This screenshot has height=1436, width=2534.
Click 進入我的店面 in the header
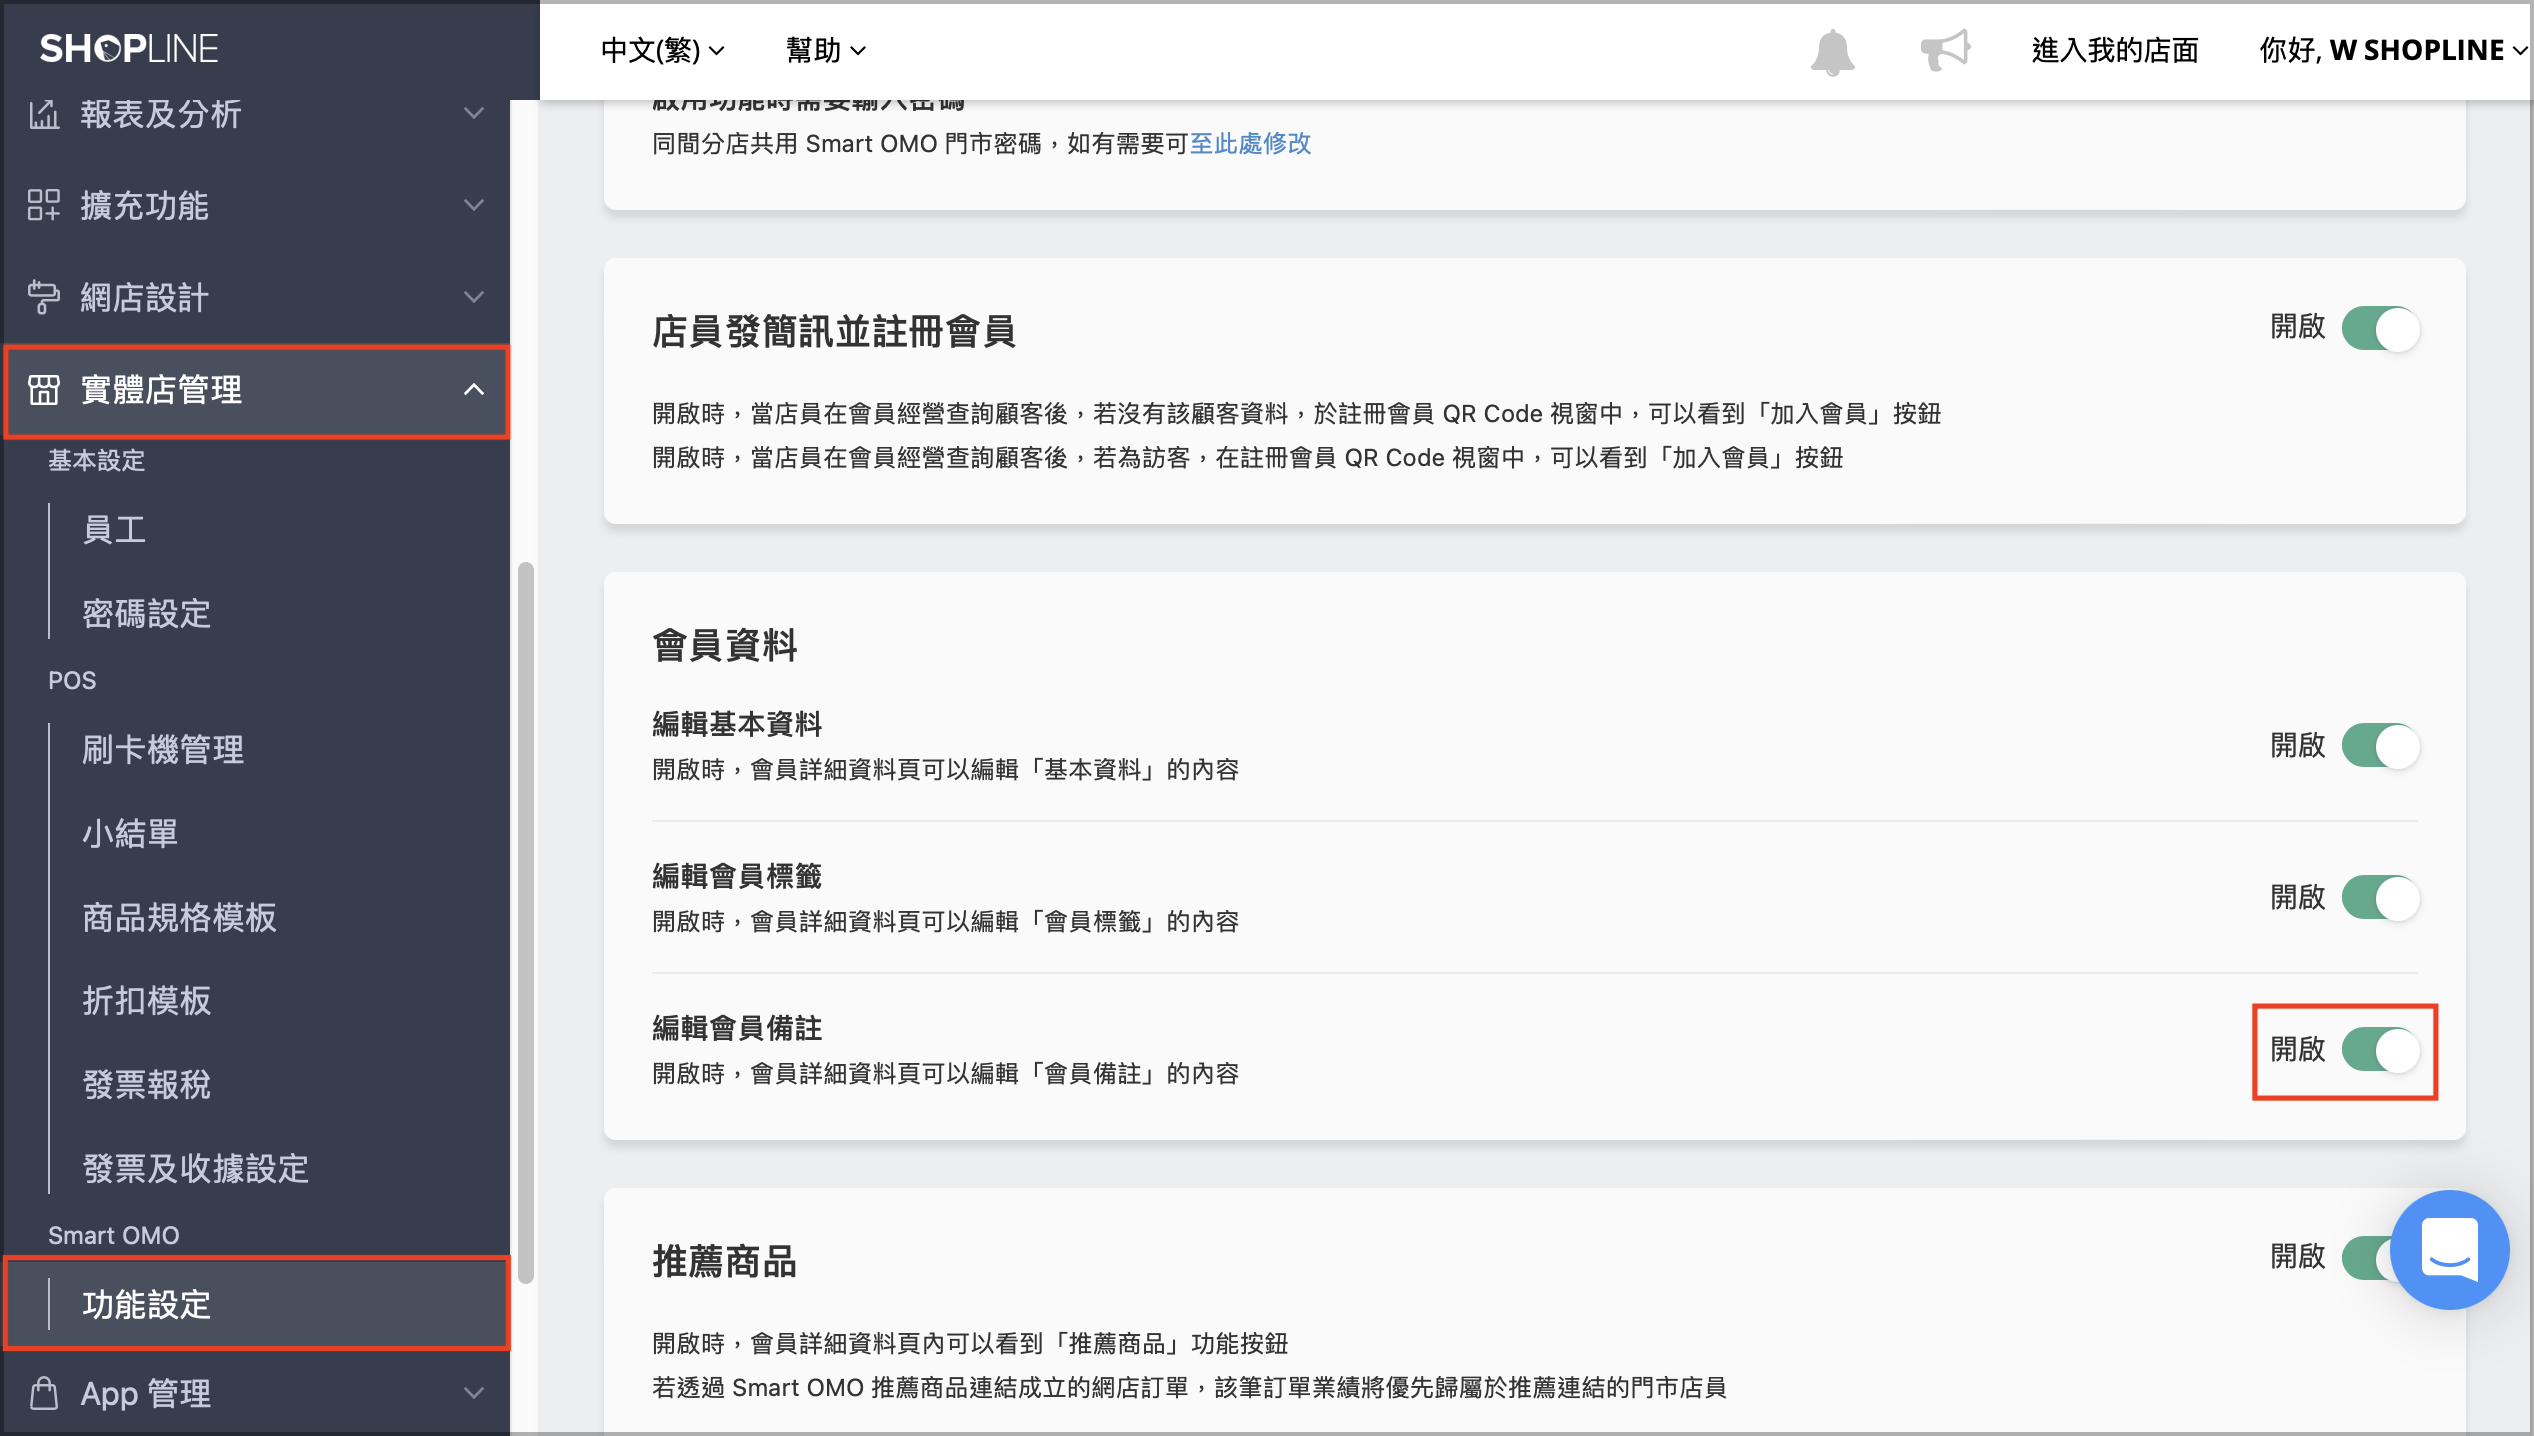coord(2115,50)
